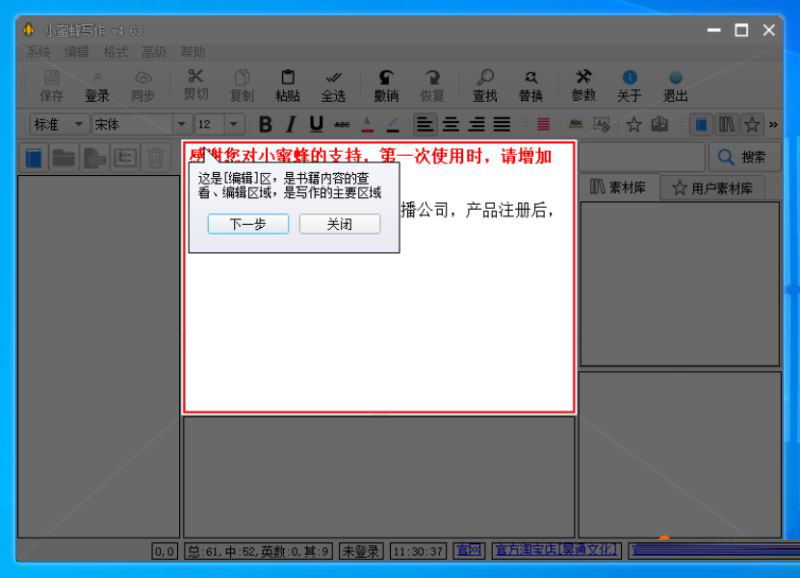
Task: Open 查找 (Find) magnifier tool
Action: (485, 86)
